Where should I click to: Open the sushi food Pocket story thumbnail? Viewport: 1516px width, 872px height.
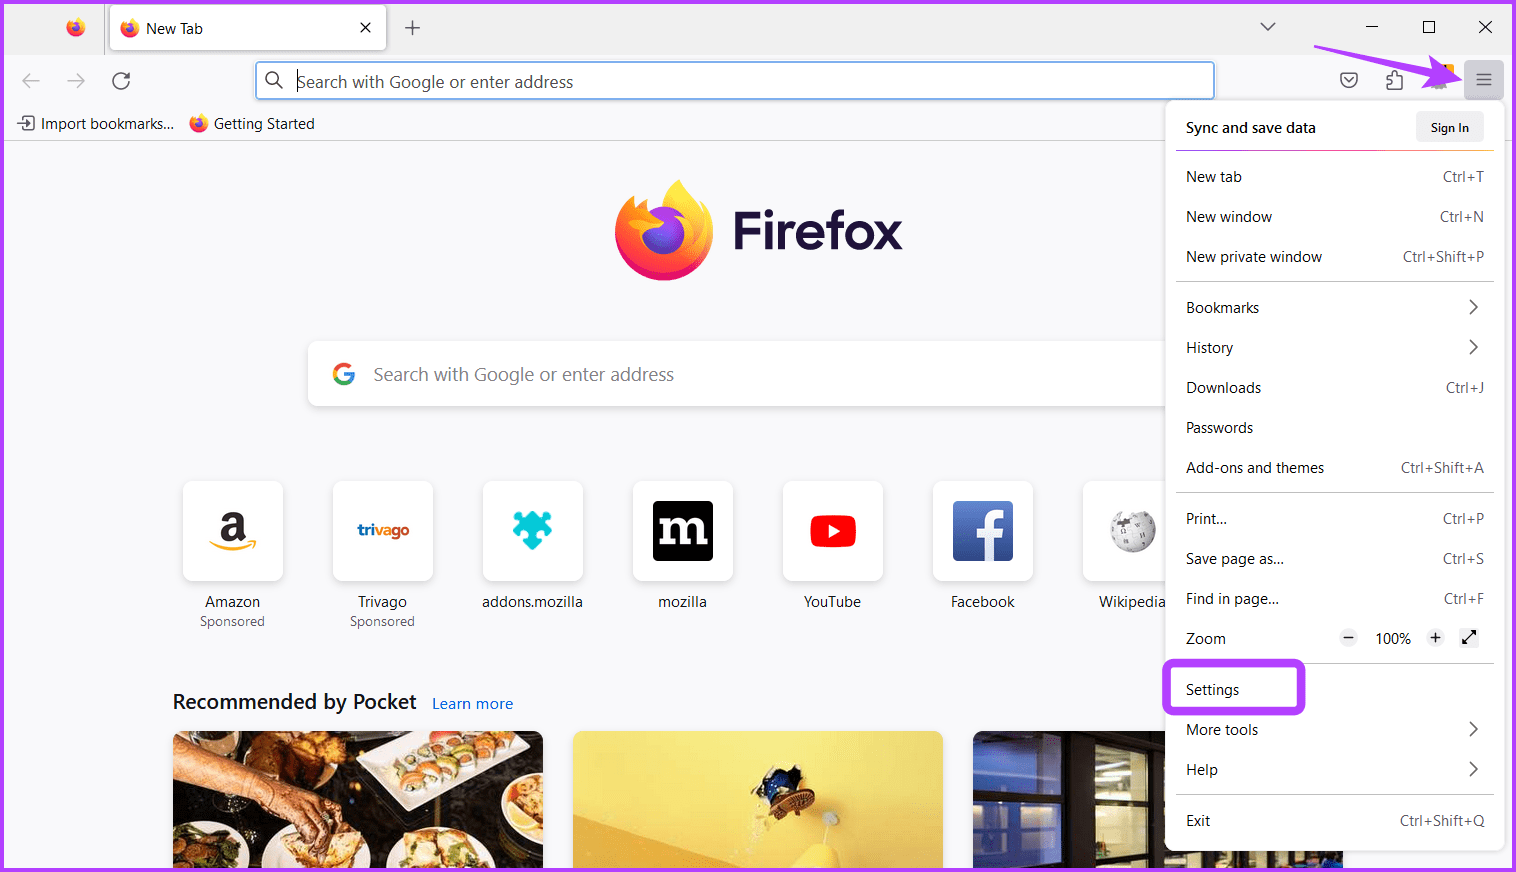358,799
